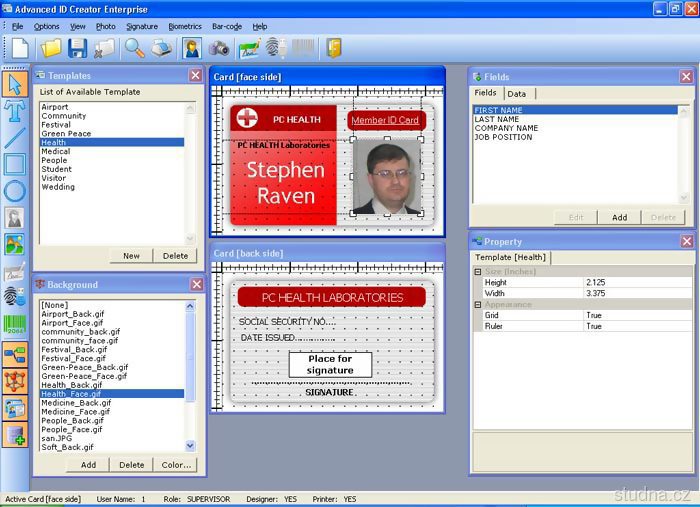Screen dimensions: 700x507
Task: Click New button in Templates panel
Action: (x=131, y=256)
